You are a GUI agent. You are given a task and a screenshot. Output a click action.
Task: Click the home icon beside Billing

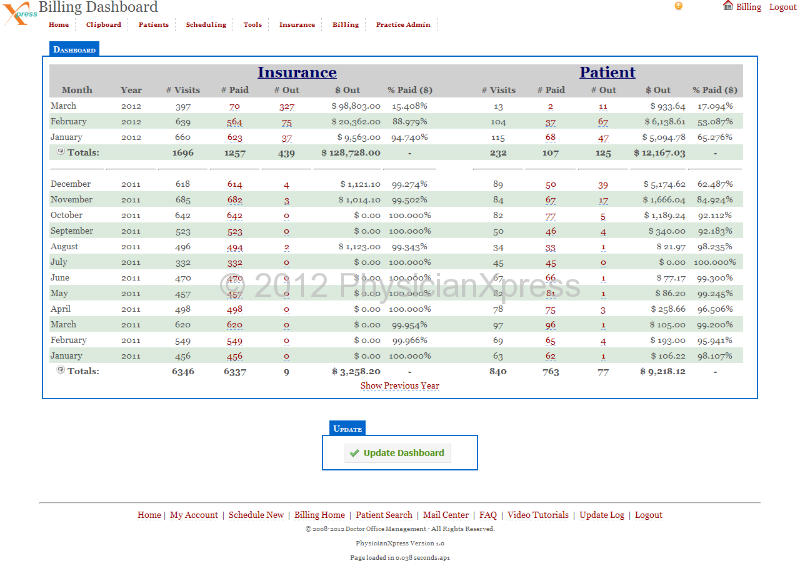pyautogui.click(x=728, y=6)
